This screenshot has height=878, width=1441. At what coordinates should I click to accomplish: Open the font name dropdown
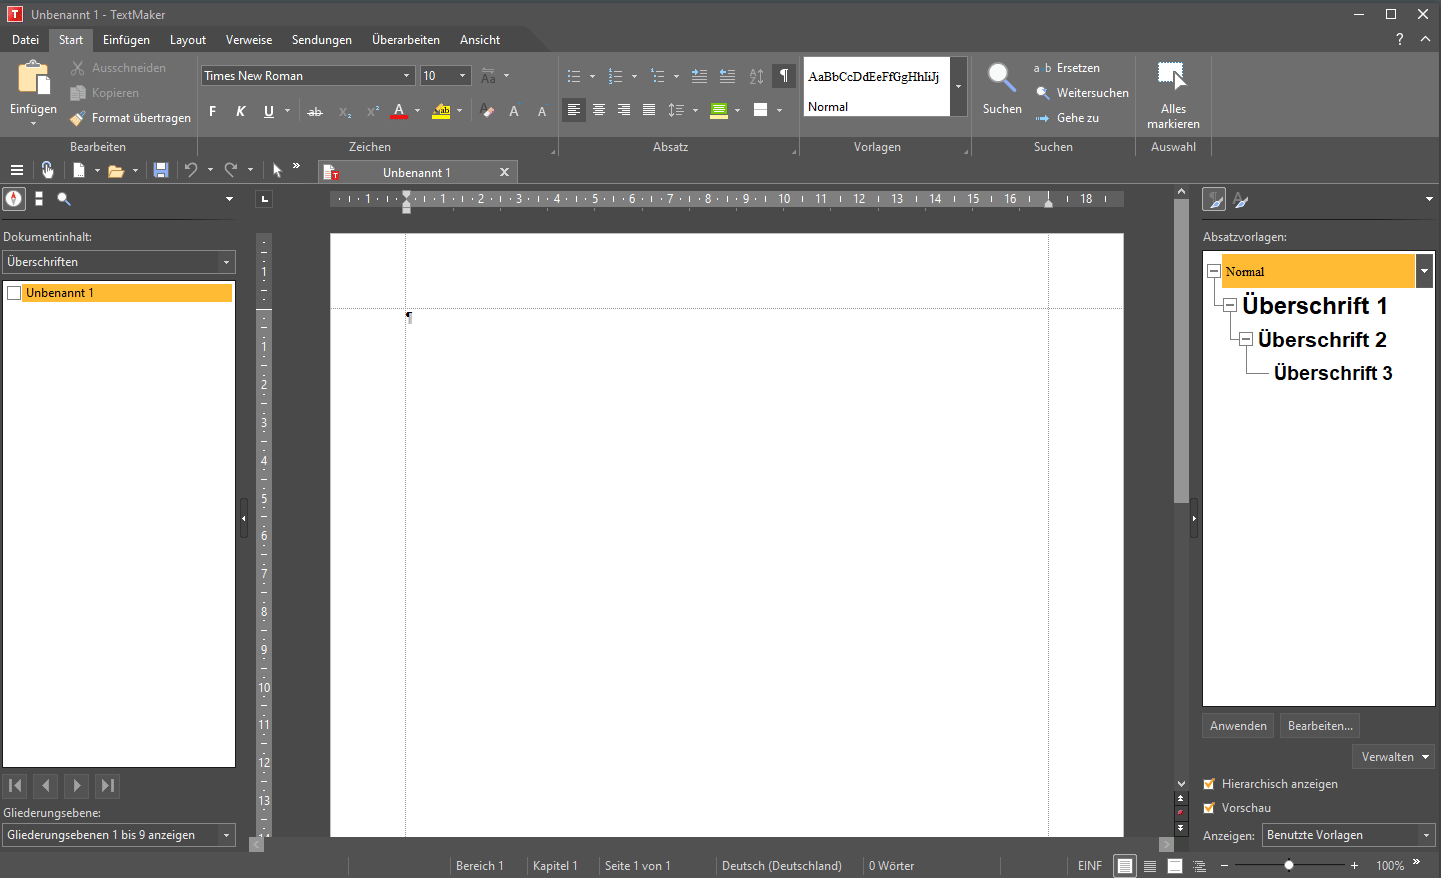click(x=407, y=76)
